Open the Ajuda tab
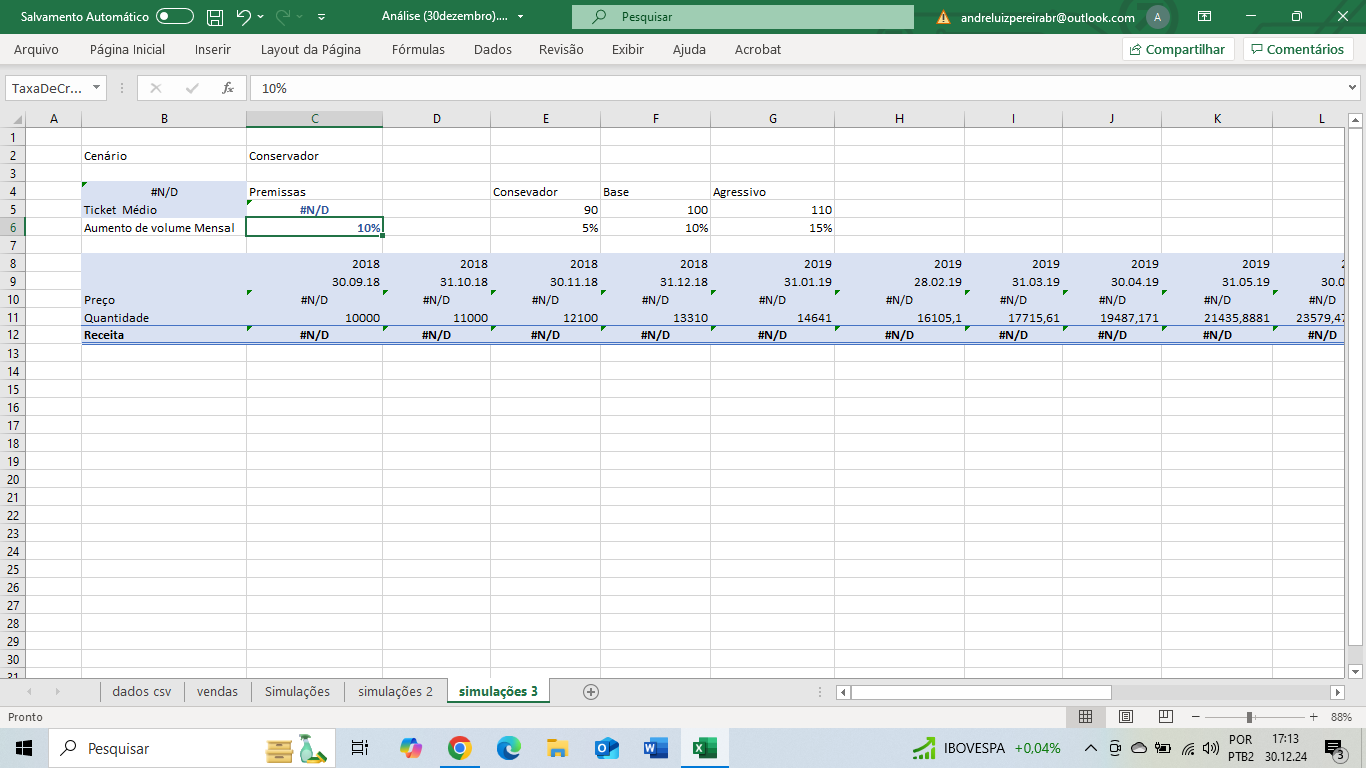This screenshot has width=1366, height=768. (x=689, y=49)
